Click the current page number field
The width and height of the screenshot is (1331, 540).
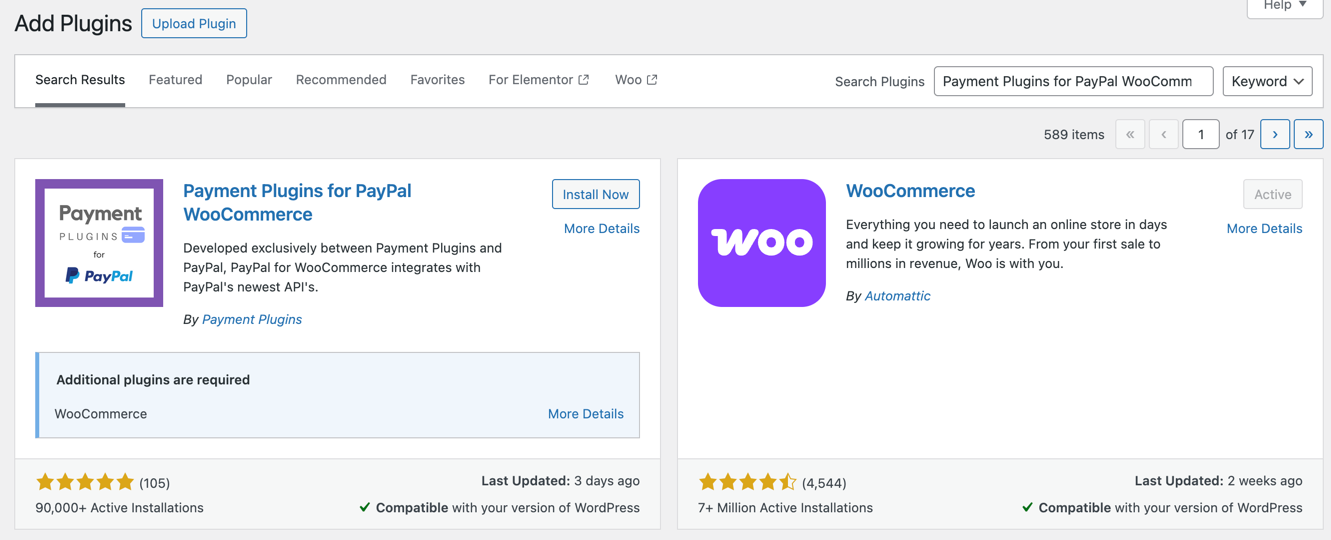coord(1200,134)
